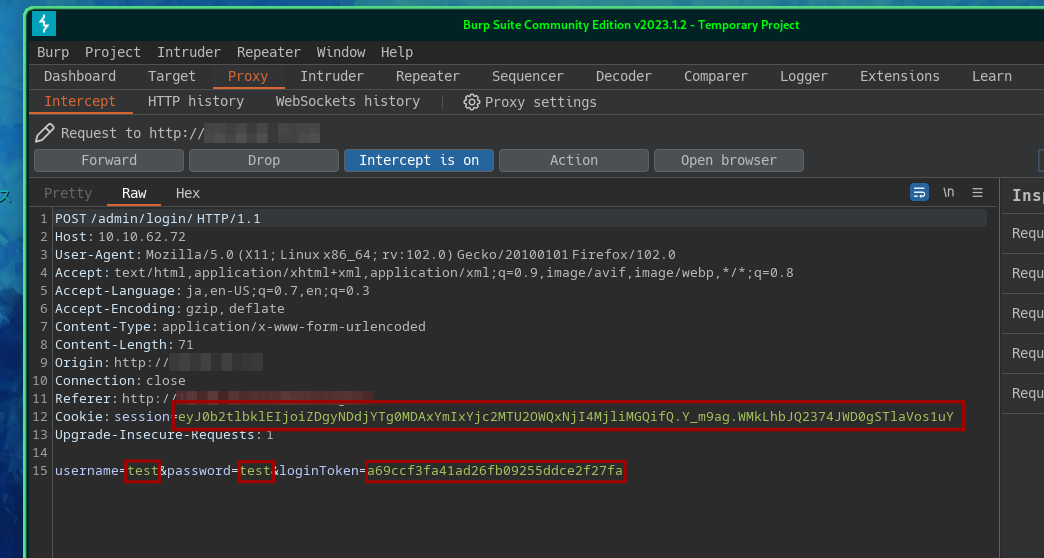Select the Proxy tab

pyautogui.click(x=248, y=77)
